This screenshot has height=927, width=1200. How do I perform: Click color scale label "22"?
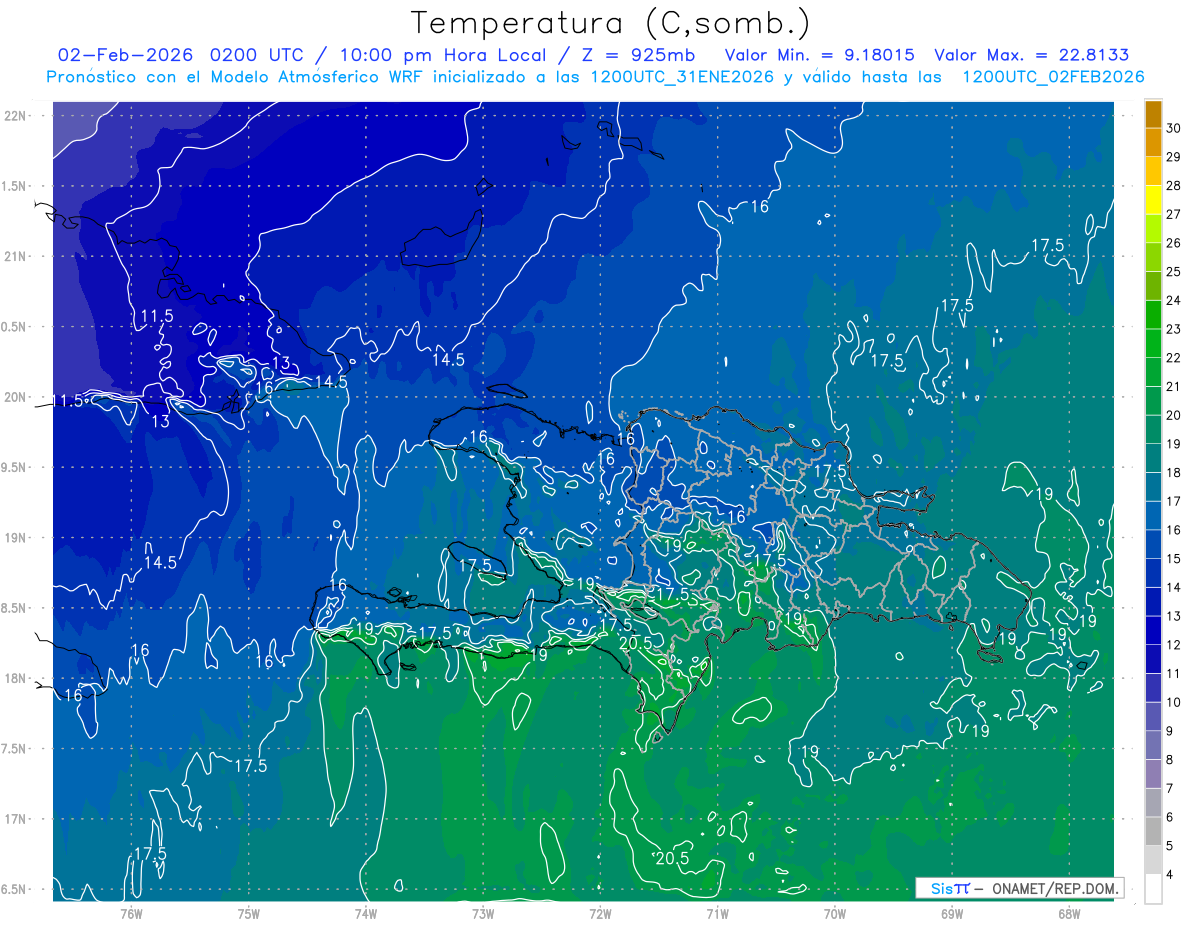[1173, 357]
